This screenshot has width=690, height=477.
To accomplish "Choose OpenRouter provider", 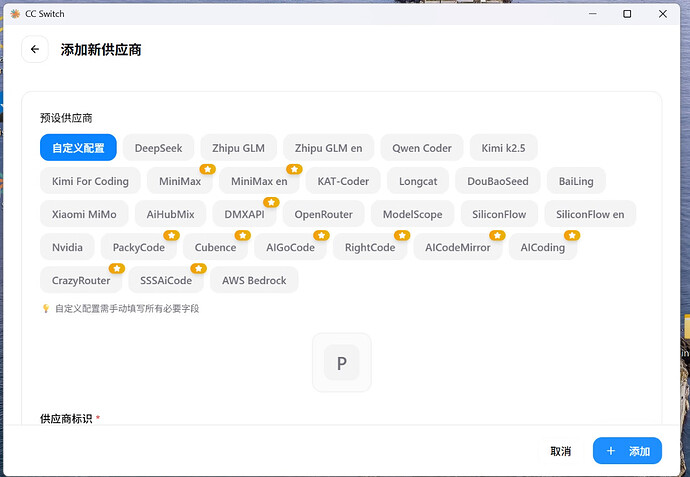I will (x=323, y=214).
